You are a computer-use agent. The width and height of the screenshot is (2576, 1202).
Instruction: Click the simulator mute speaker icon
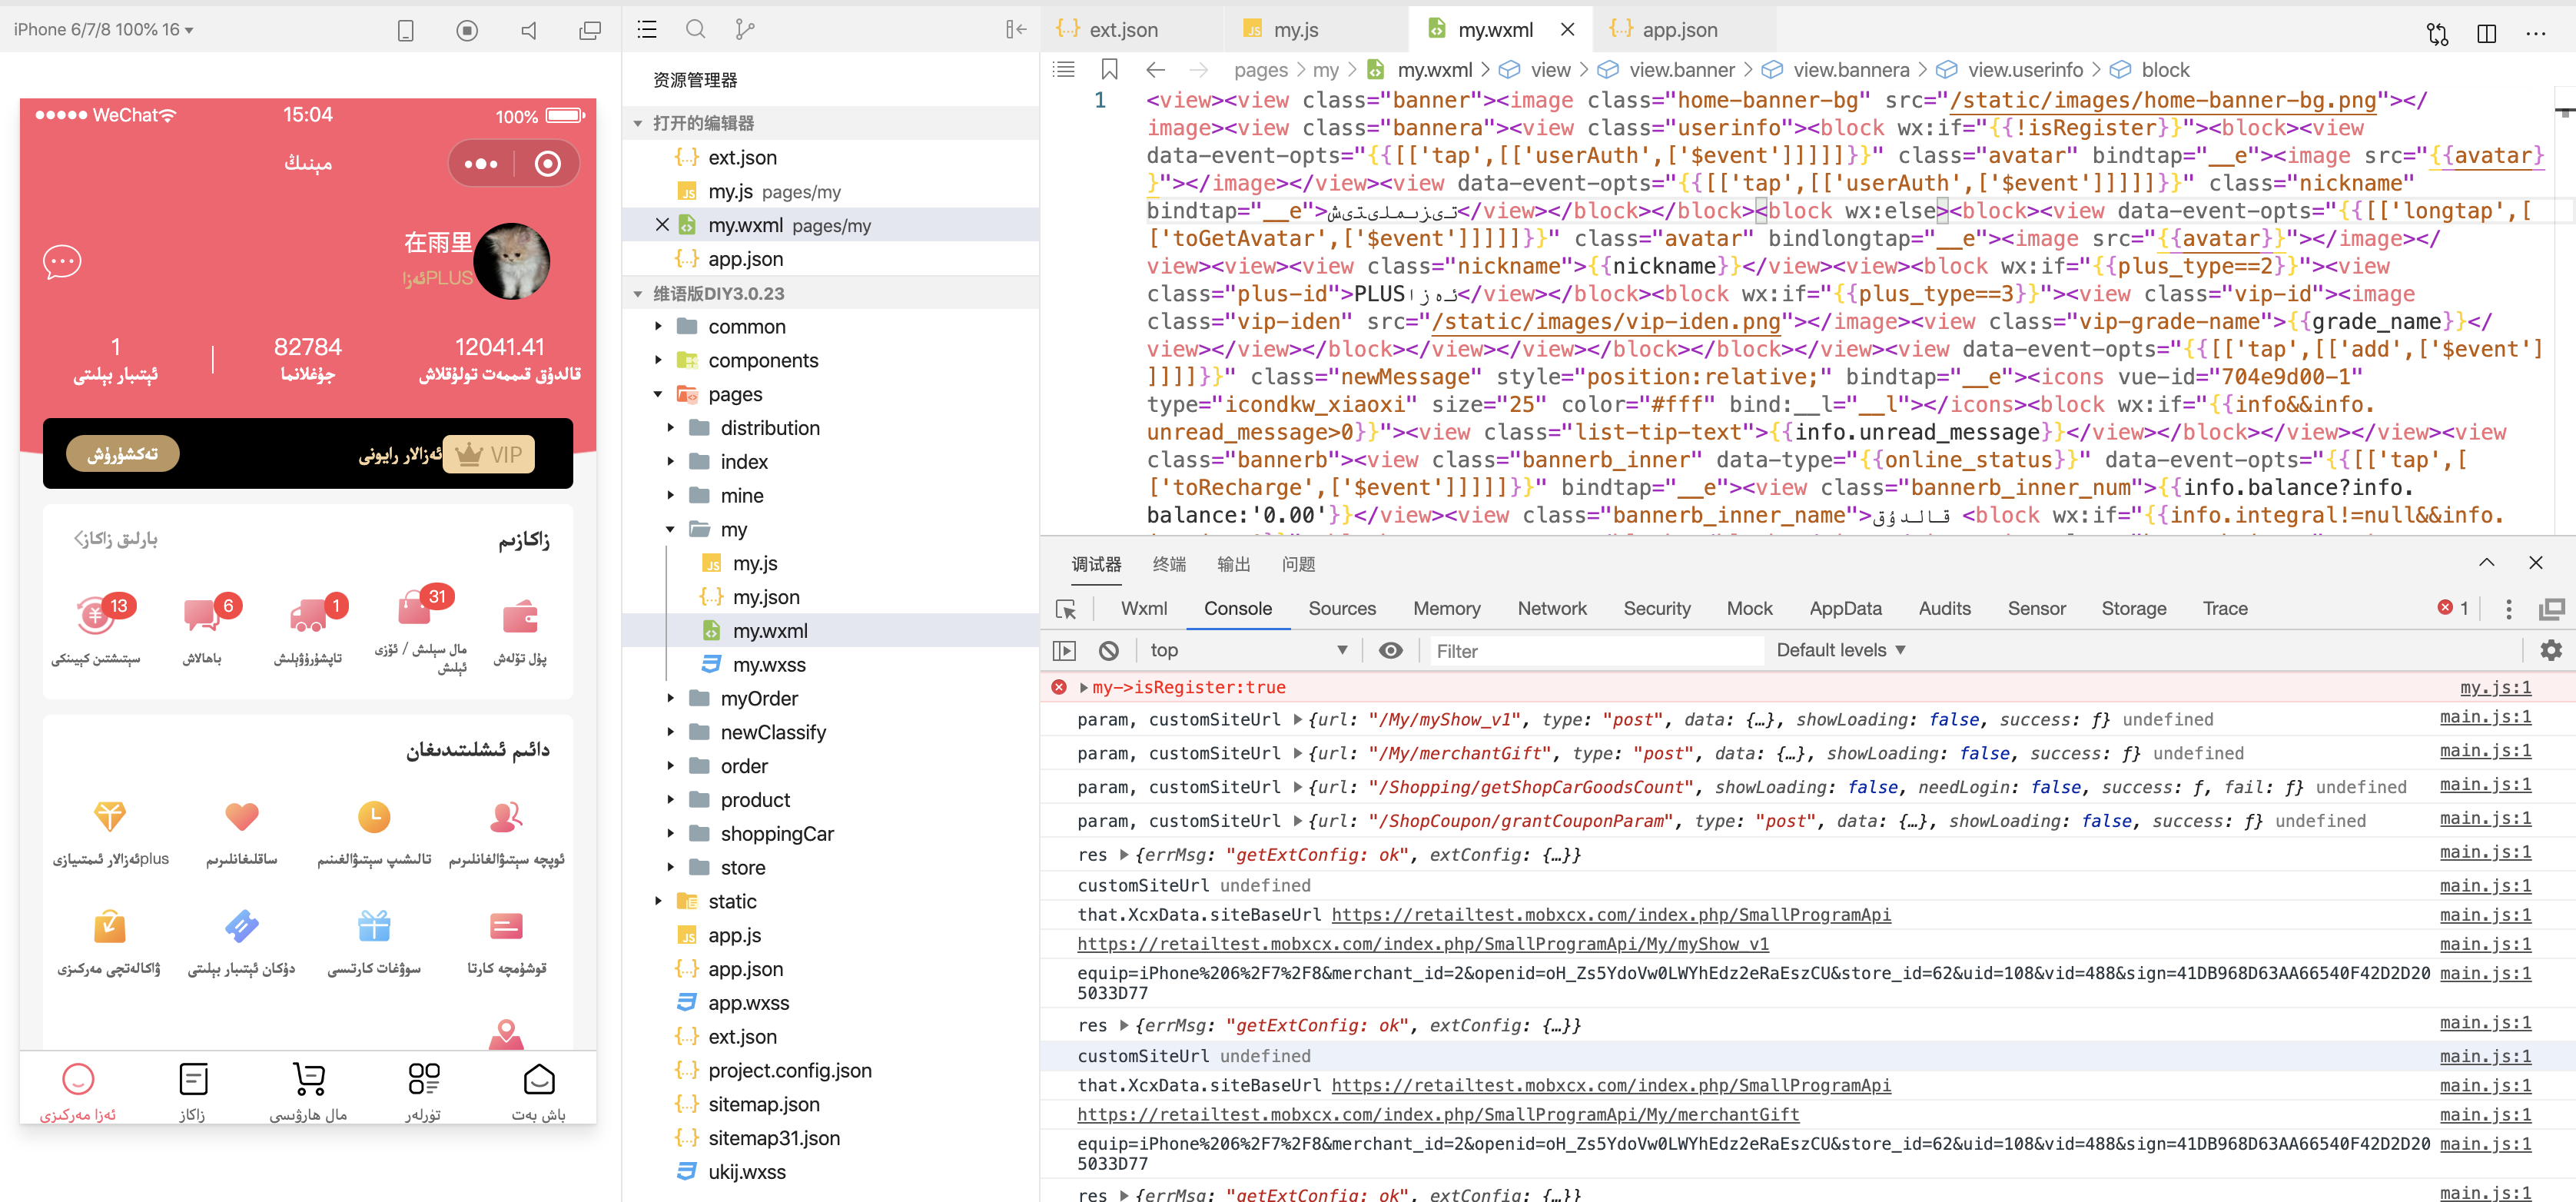[528, 31]
